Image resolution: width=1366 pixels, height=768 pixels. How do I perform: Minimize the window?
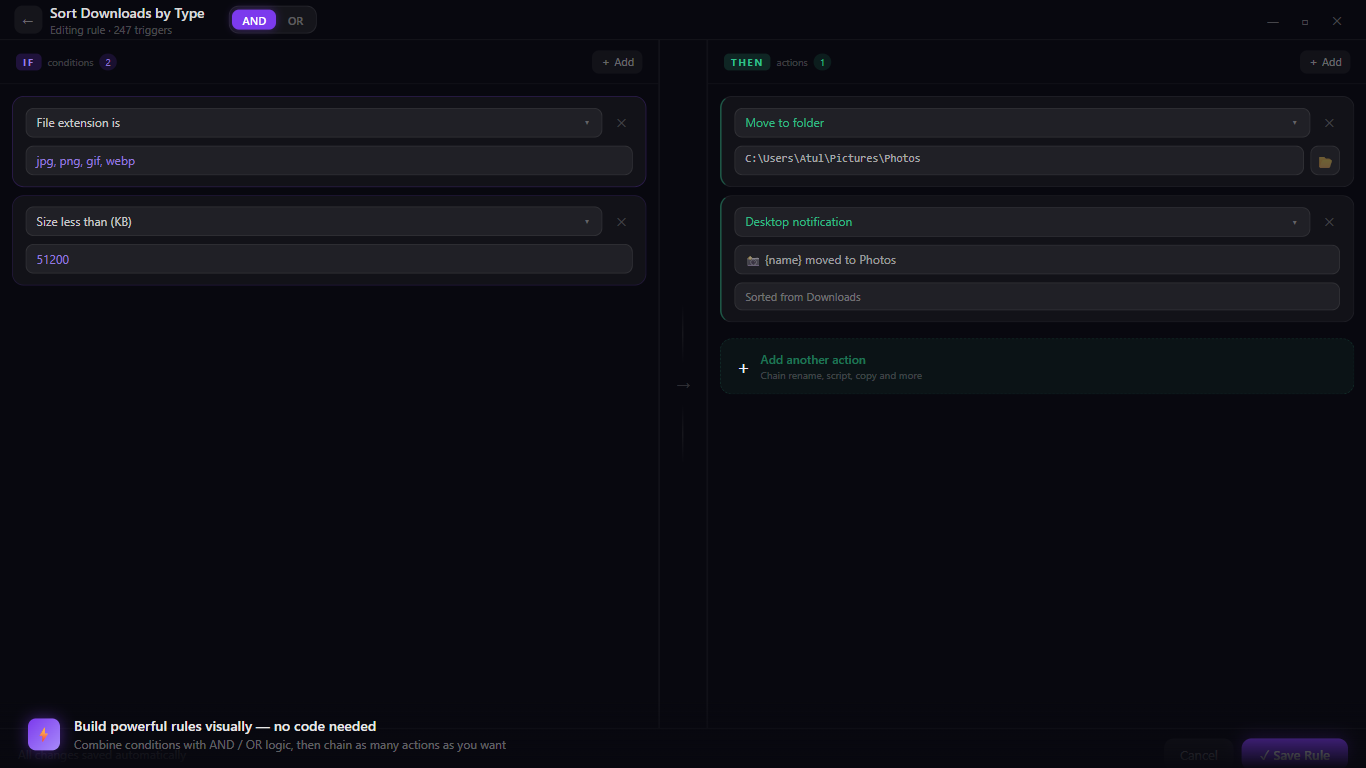pos(1273,21)
